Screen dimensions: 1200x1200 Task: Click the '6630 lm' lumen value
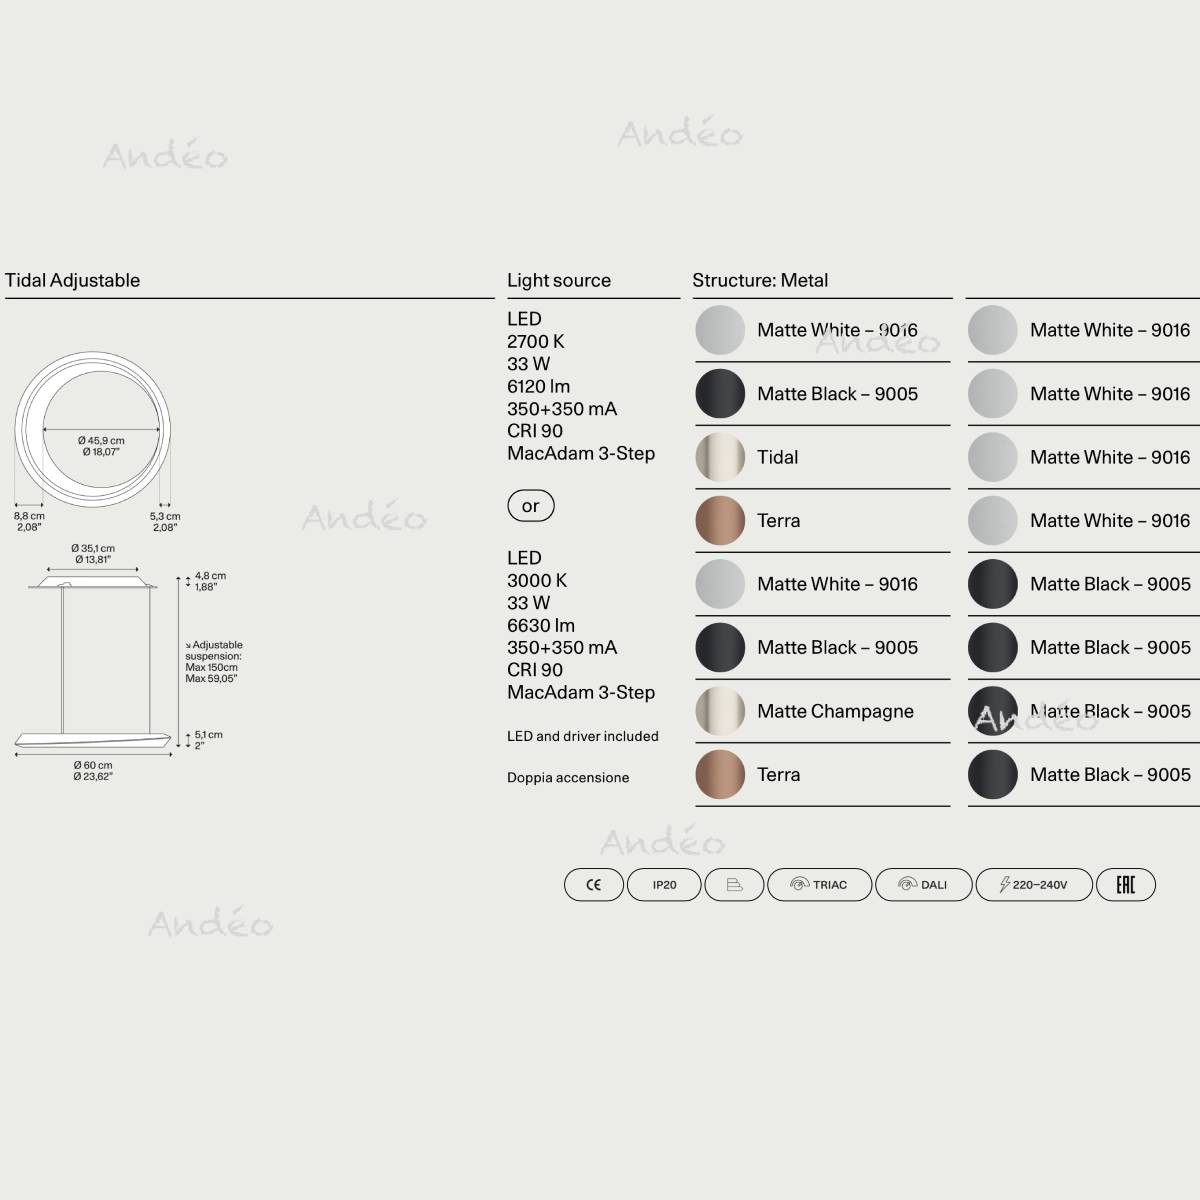coord(541,625)
